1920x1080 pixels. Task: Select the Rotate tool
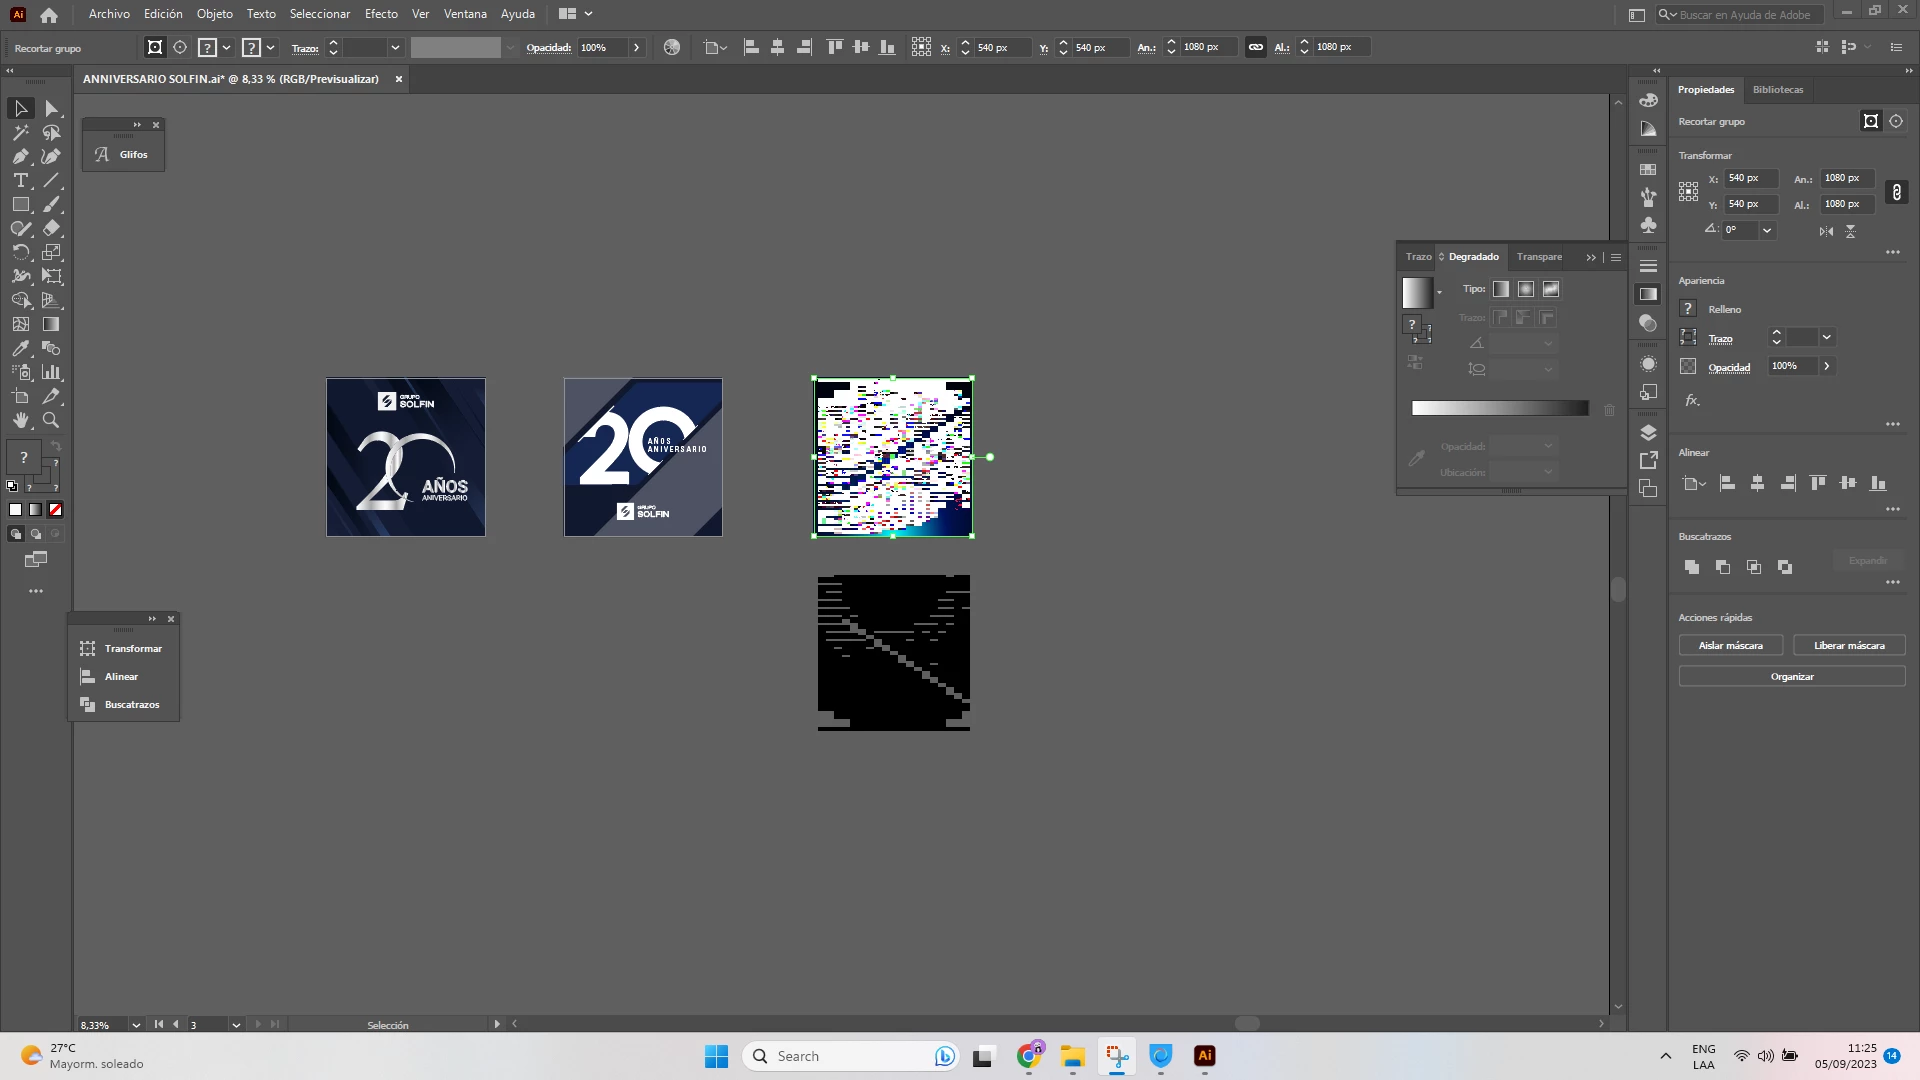pyautogui.click(x=20, y=253)
